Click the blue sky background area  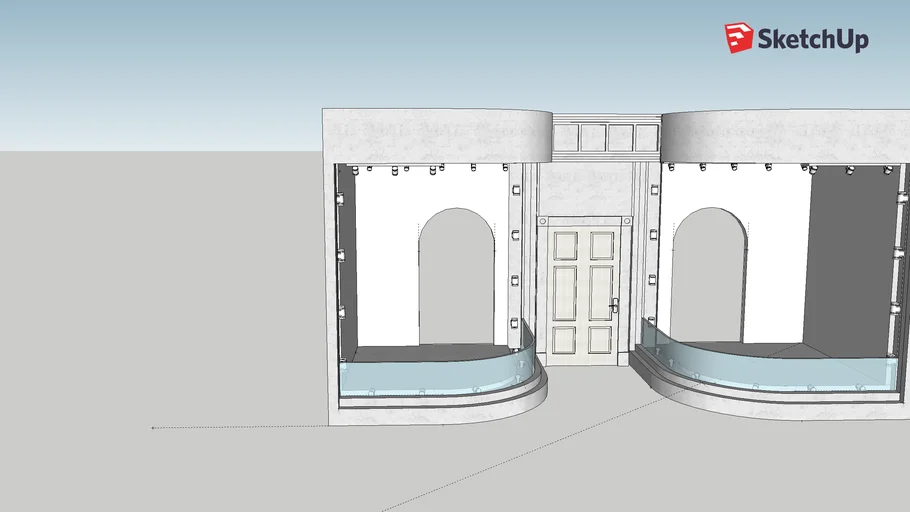point(300,60)
